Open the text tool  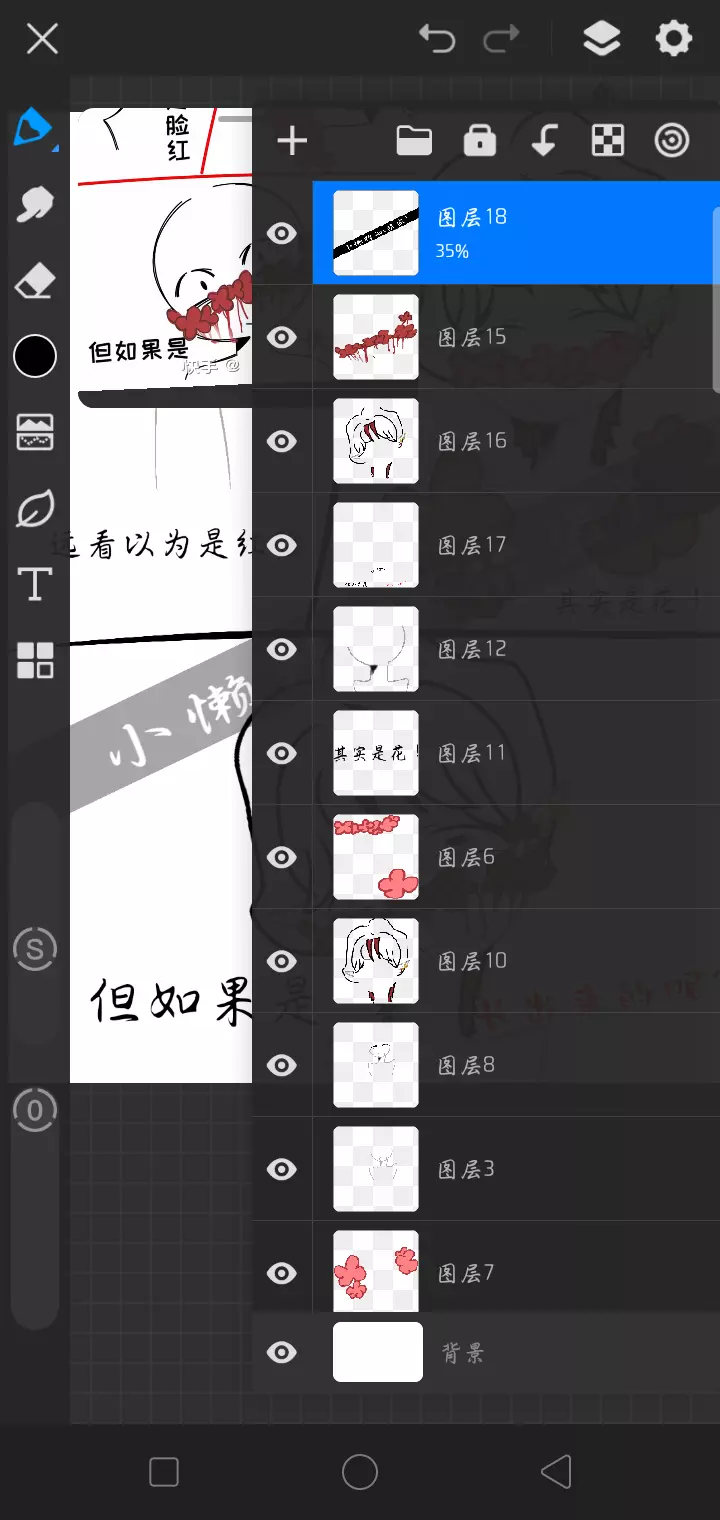pyautogui.click(x=35, y=584)
